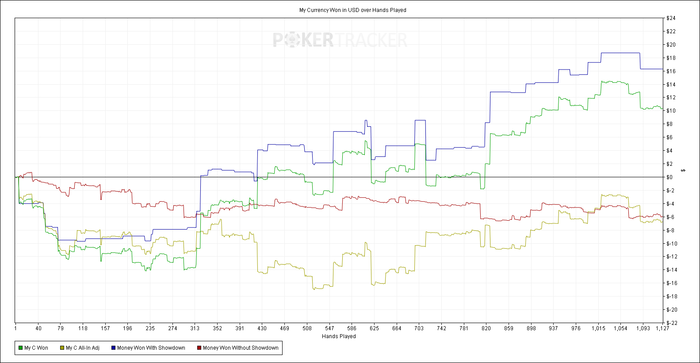The height and width of the screenshot is (363, 700).
Task: Click x-axis tick label 625
Action: click(374, 329)
